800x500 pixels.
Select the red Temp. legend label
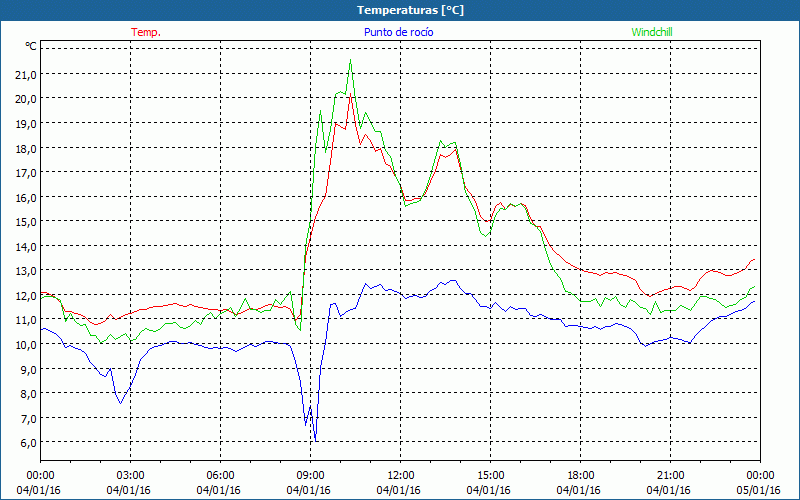[146, 32]
